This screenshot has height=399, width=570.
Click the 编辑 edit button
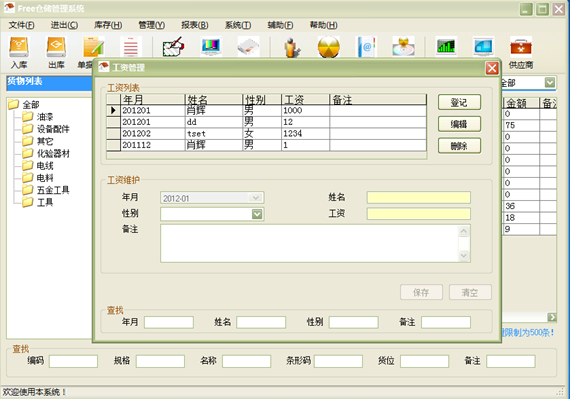tap(459, 124)
